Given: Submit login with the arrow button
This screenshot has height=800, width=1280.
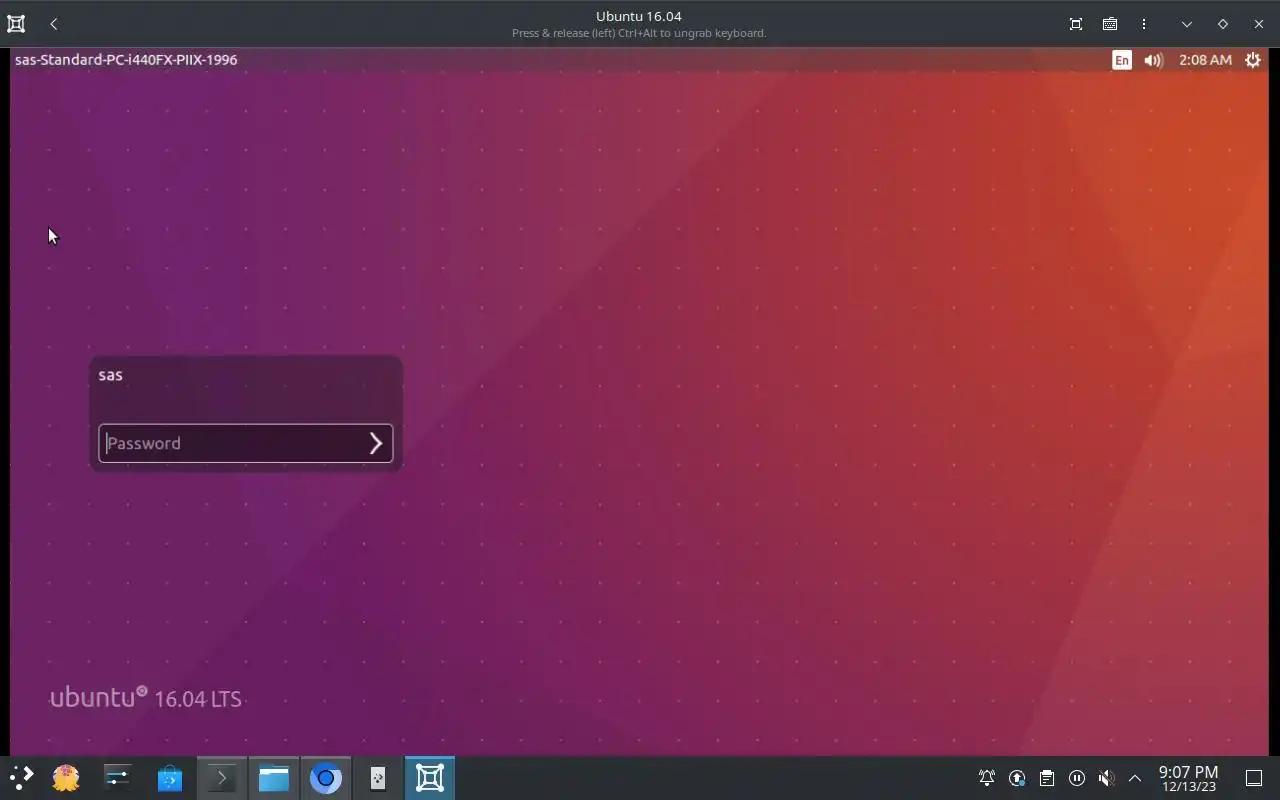Looking at the screenshot, I should coord(376,443).
